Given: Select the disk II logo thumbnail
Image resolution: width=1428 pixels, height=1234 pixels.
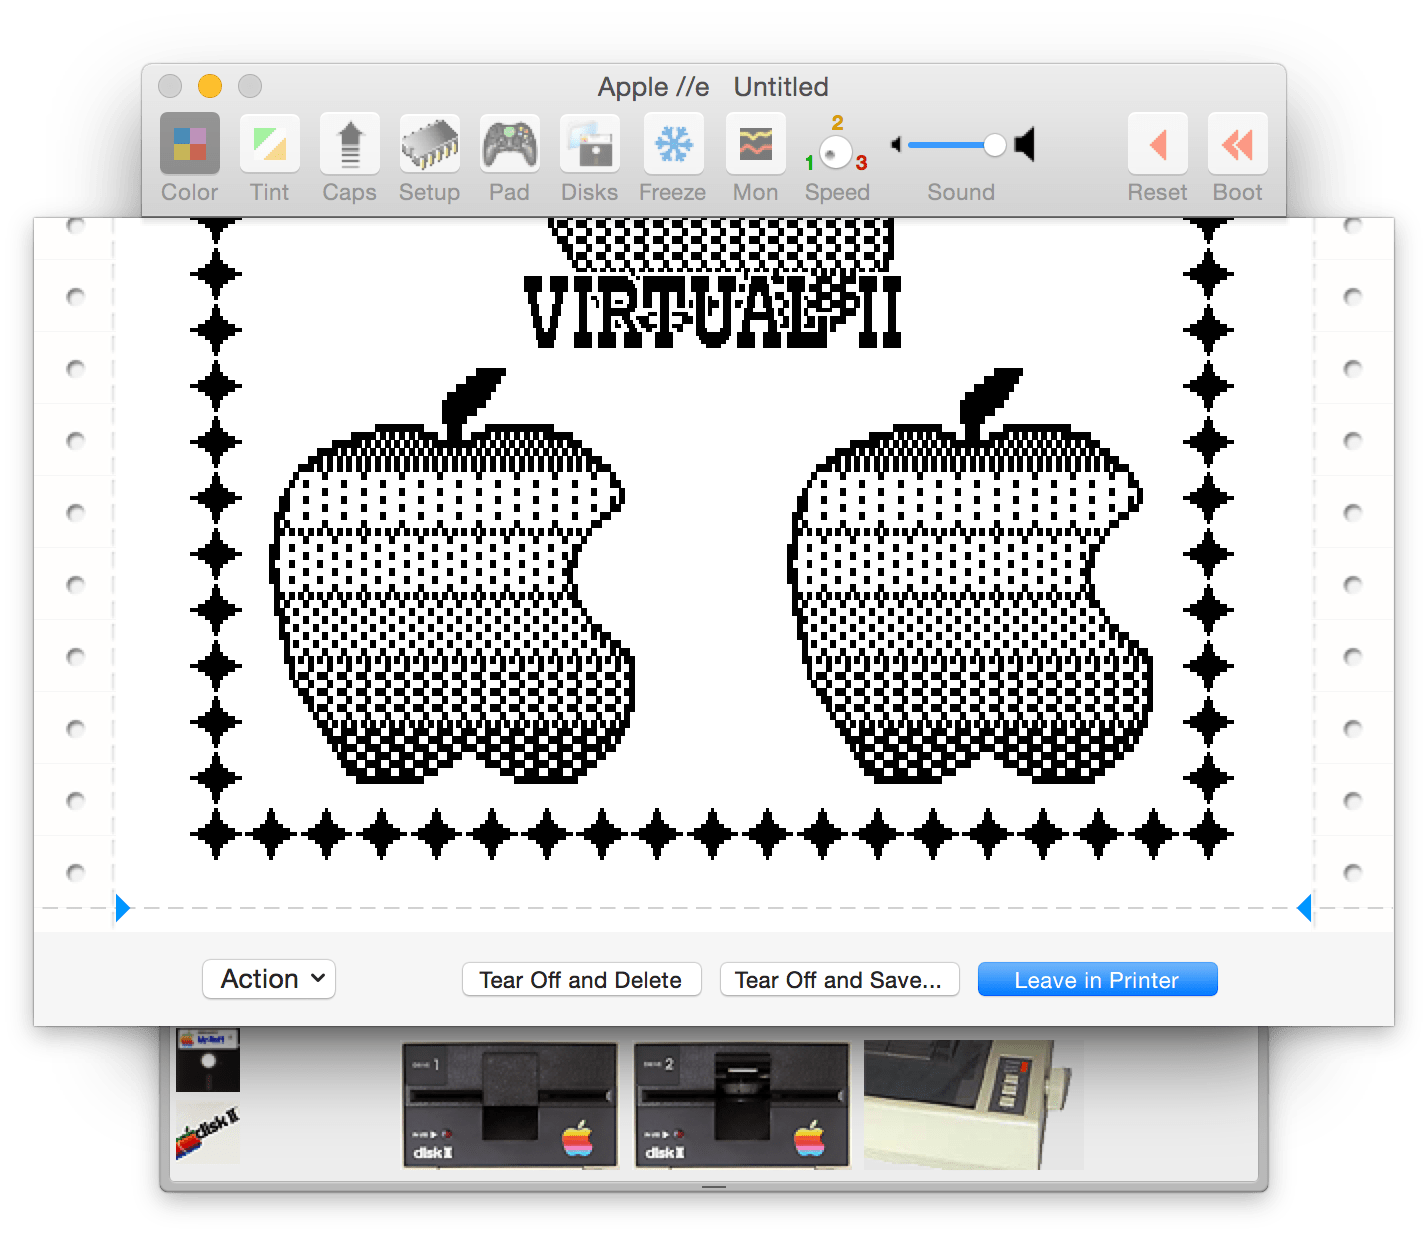Looking at the screenshot, I should click(208, 1133).
